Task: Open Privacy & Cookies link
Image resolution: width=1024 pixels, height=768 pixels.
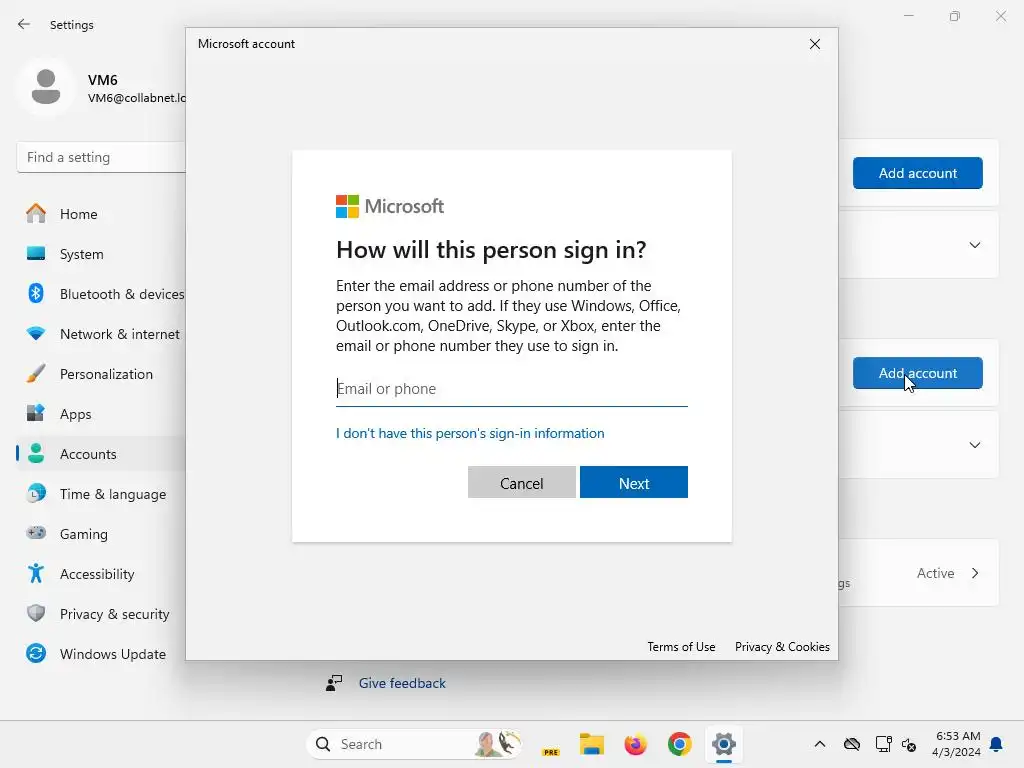Action: 782,647
